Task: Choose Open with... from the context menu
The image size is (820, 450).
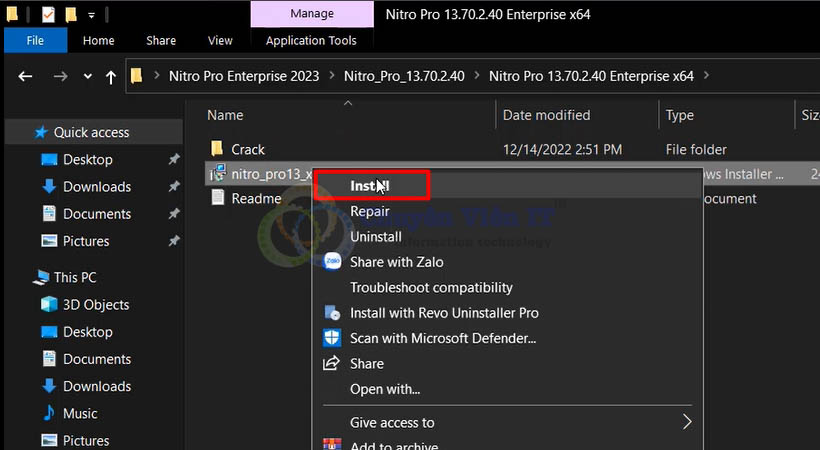Action: [x=385, y=389]
